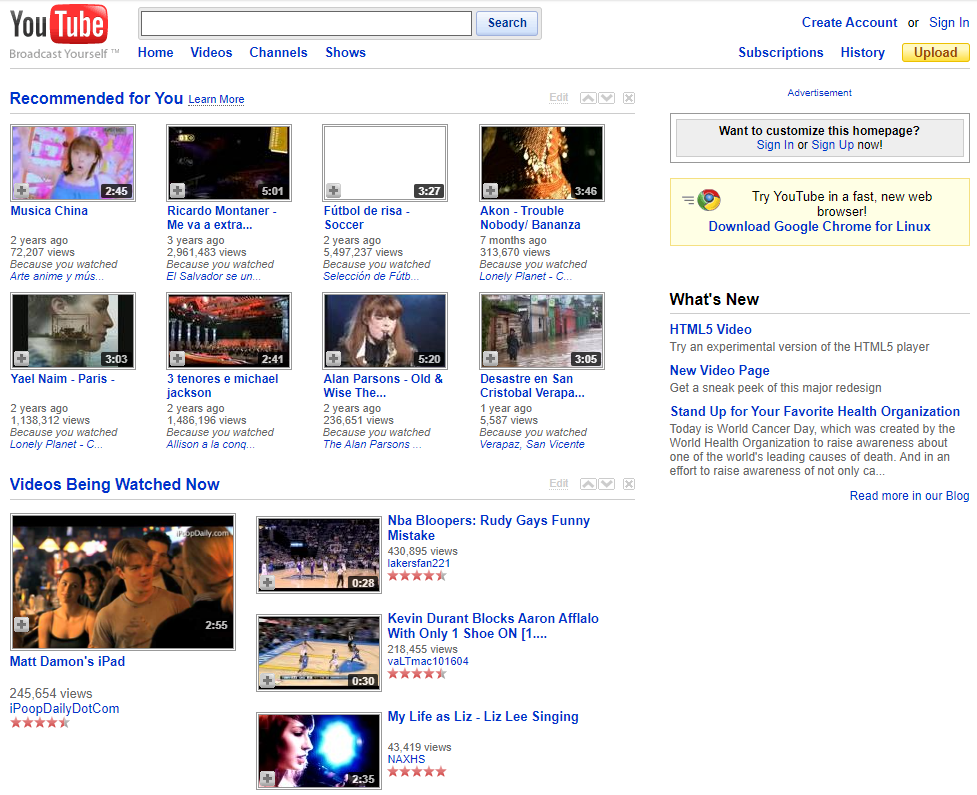The width and height of the screenshot is (977, 795).
Task: Open vaLTmac101604 channel link
Action: coord(428,661)
